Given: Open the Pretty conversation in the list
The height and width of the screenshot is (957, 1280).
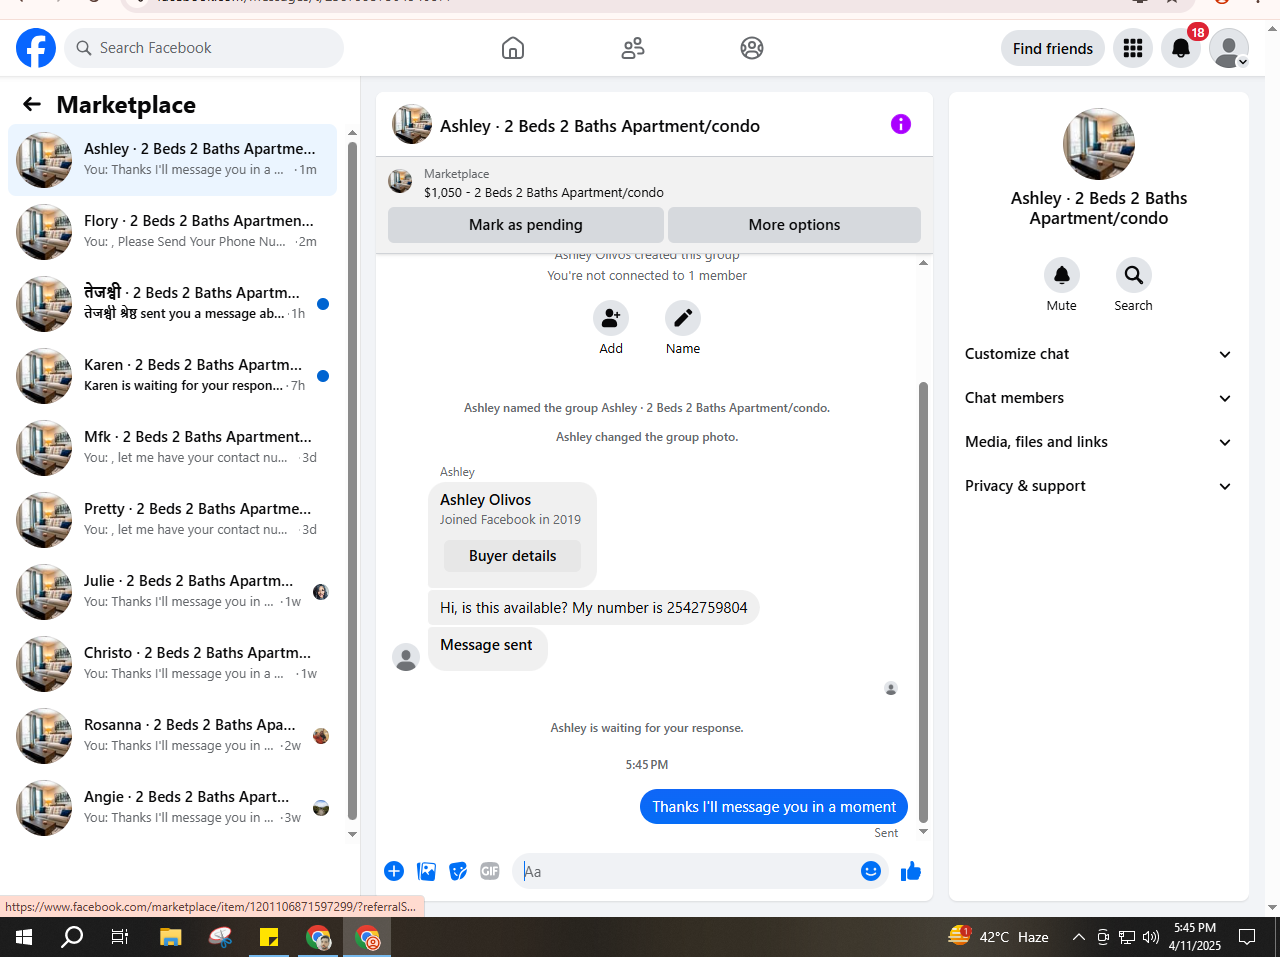Looking at the screenshot, I should coord(172,520).
